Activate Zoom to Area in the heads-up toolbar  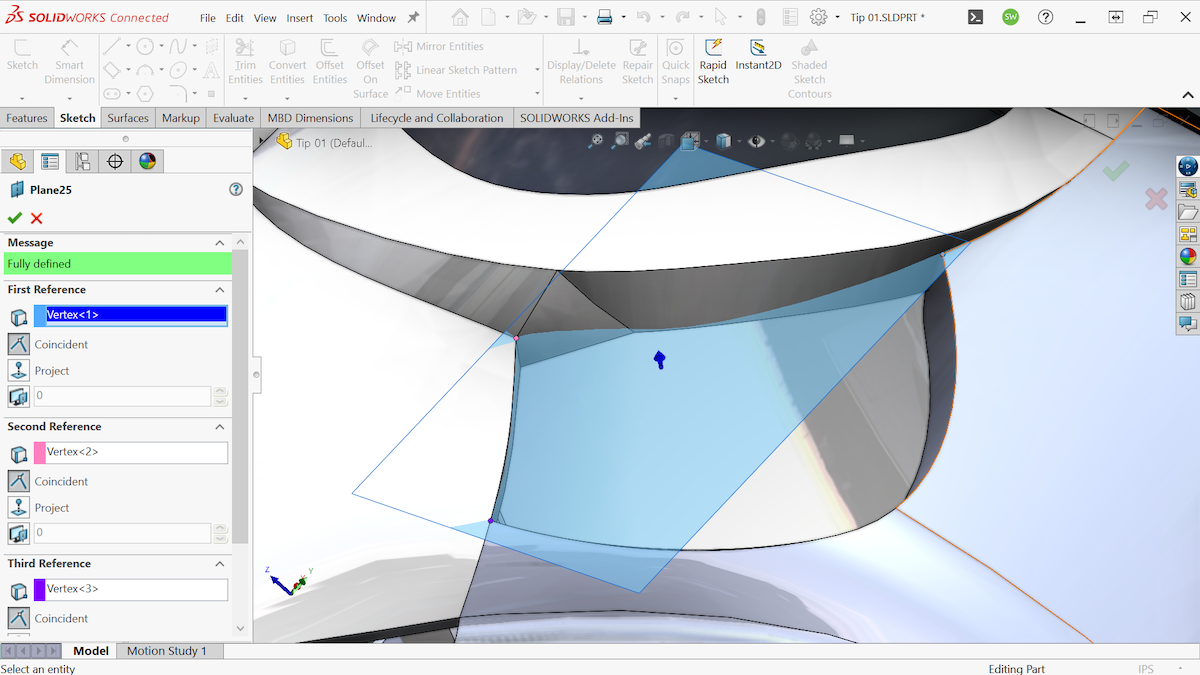pos(620,141)
